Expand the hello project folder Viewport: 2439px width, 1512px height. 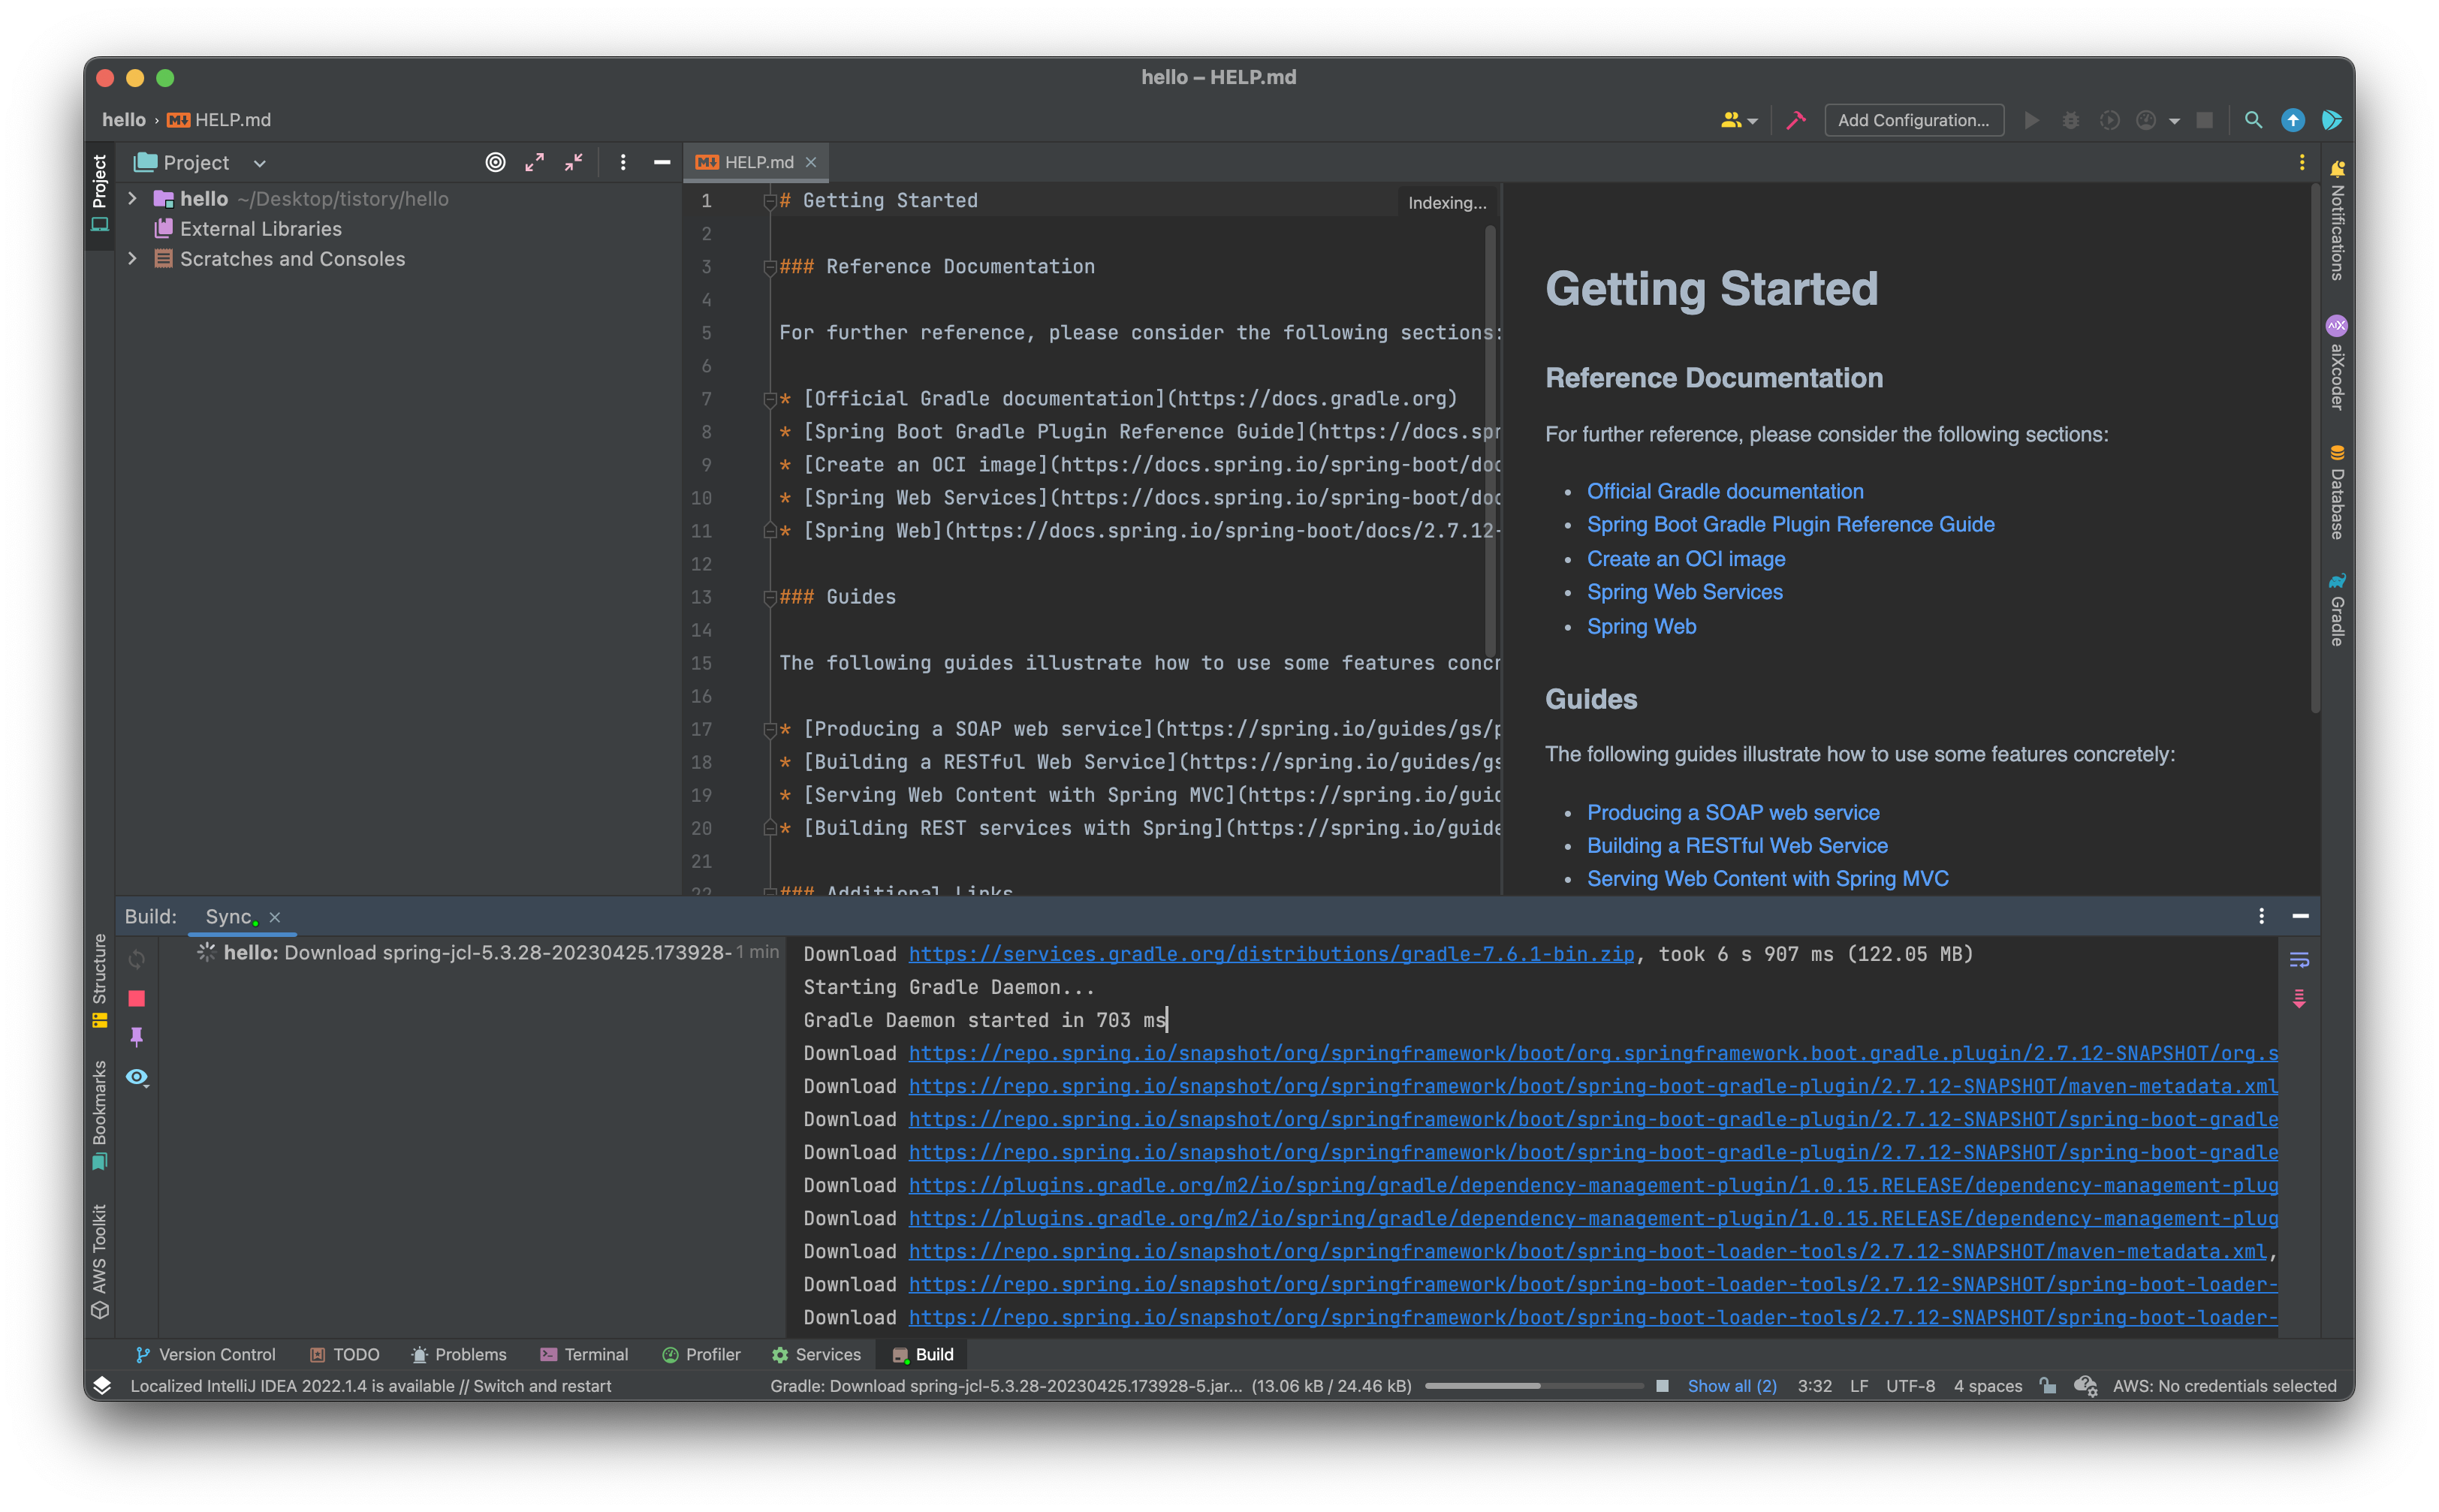coord(132,199)
